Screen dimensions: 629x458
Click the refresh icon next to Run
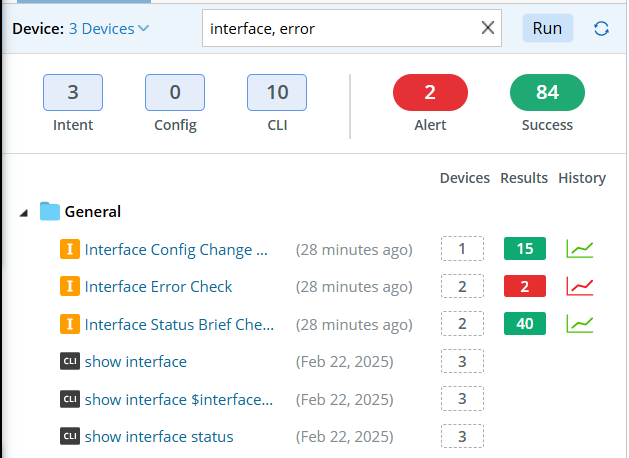[601, 29]
